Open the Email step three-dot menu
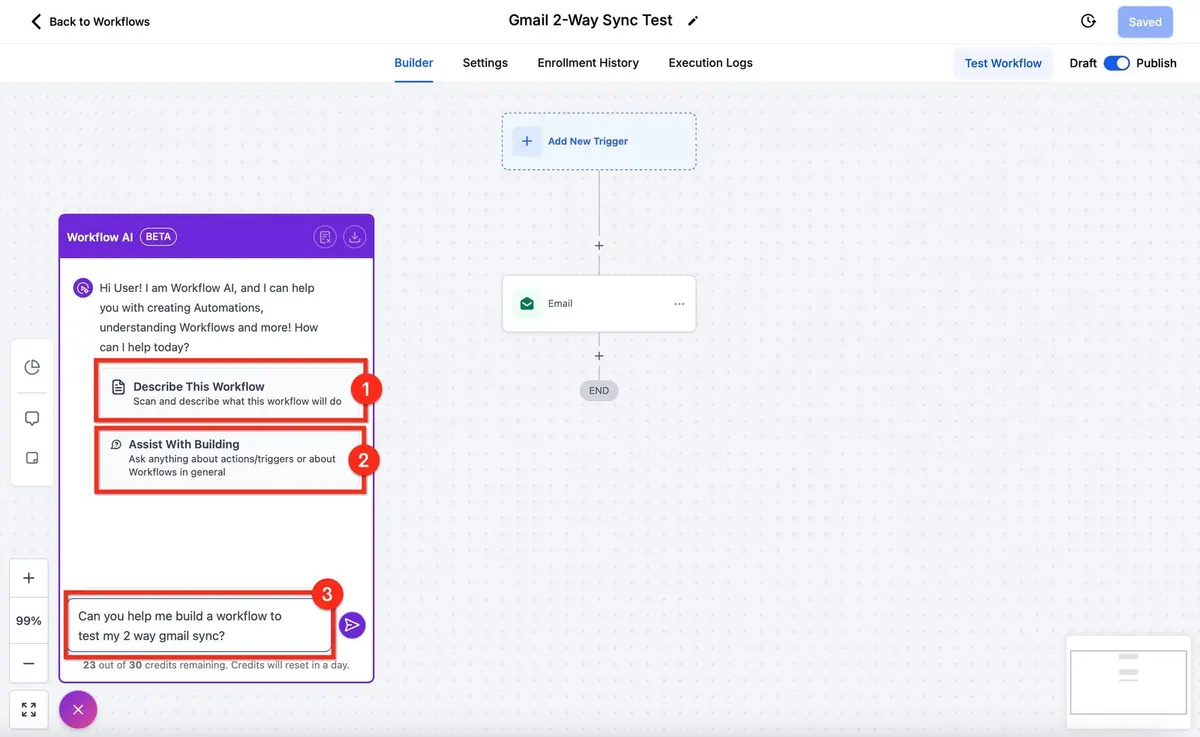Screen dimensions: 1200x737 point(679,304)
